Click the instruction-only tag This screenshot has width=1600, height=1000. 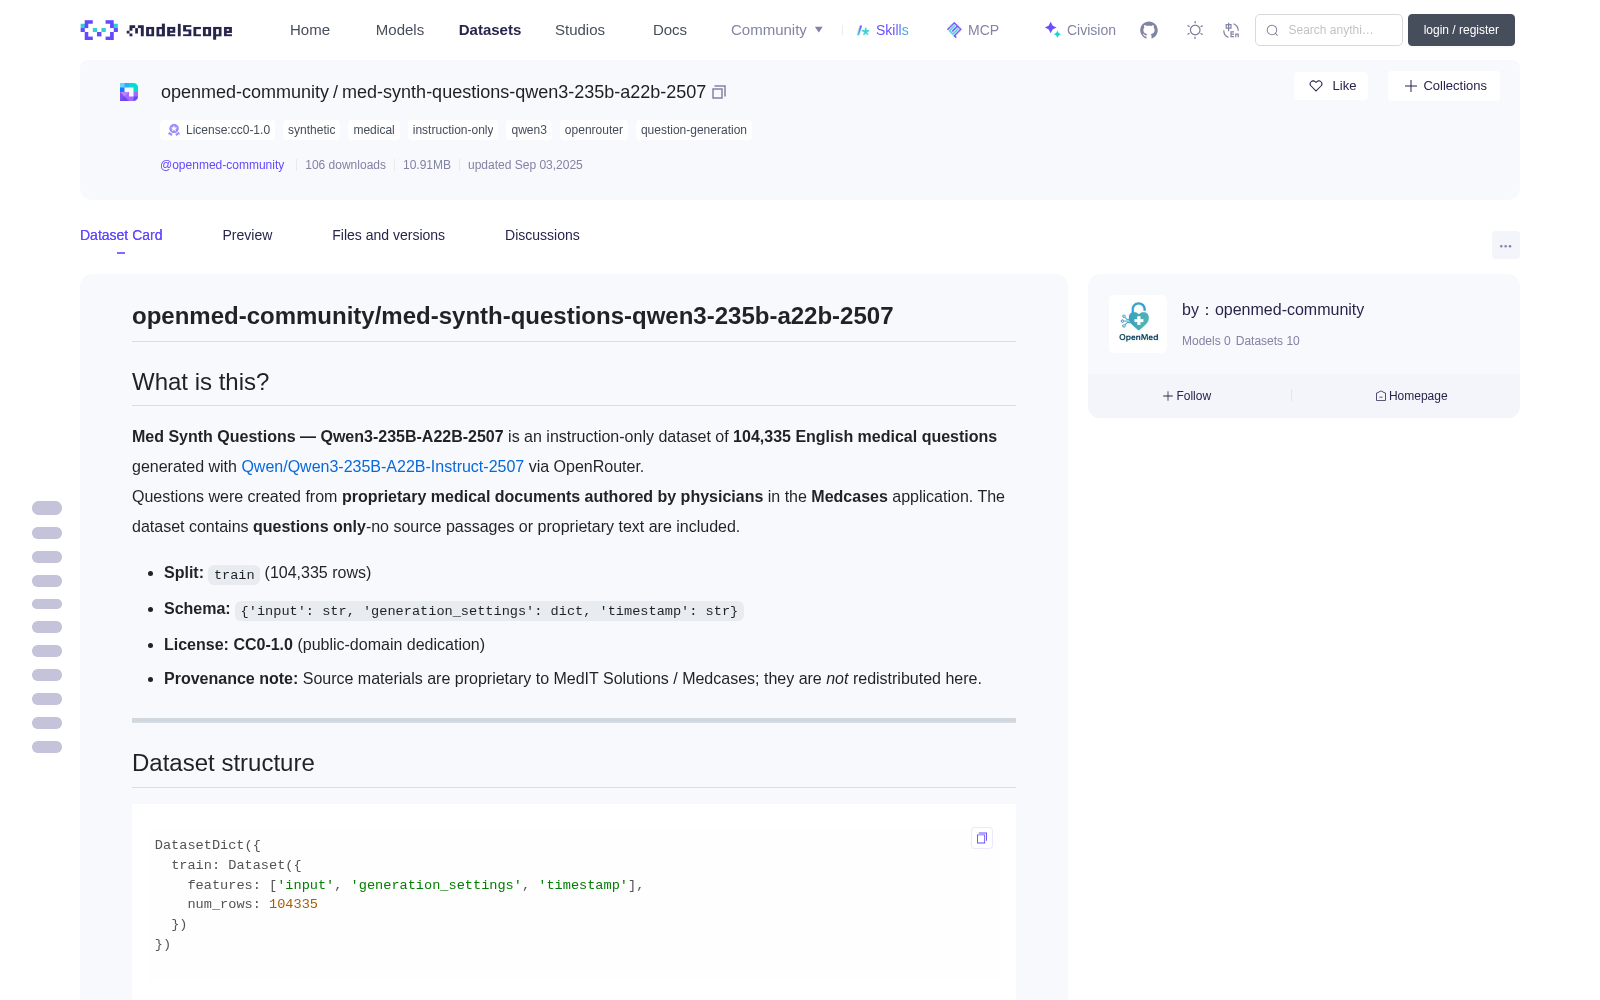pyautogui.click(x=453, y=130)
